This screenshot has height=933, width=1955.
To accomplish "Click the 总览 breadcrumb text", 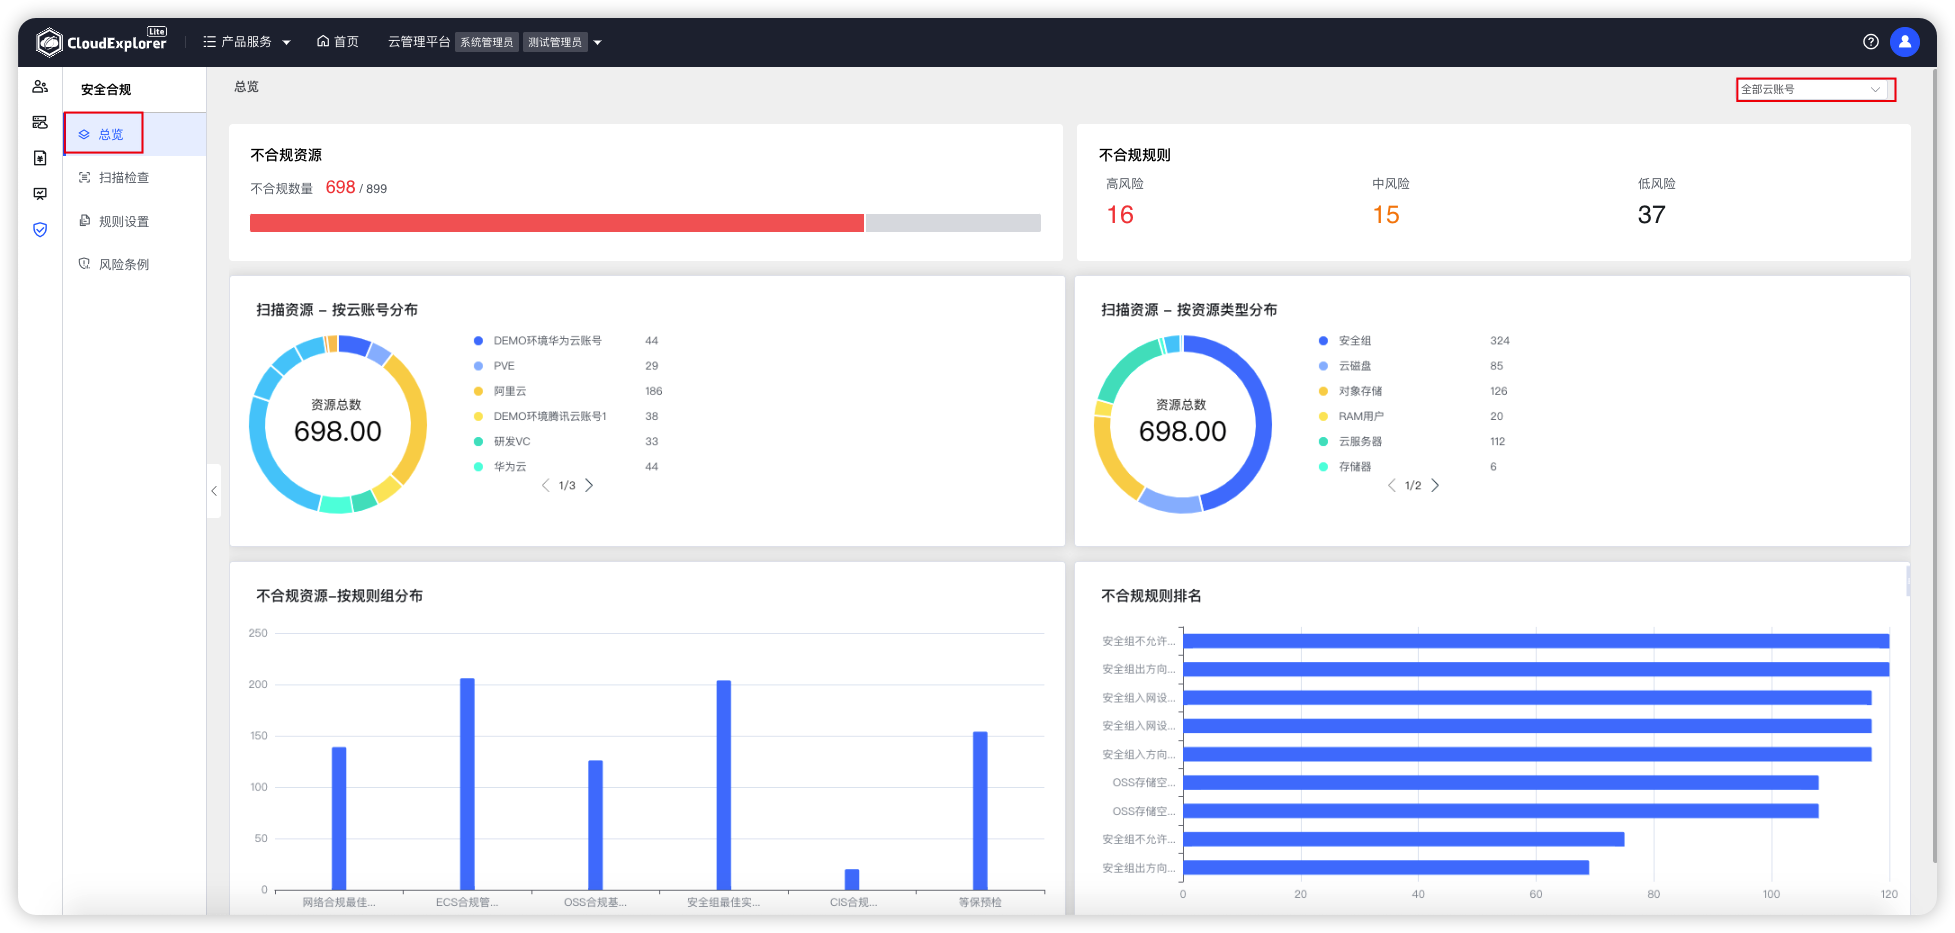I will pos(246,87).
